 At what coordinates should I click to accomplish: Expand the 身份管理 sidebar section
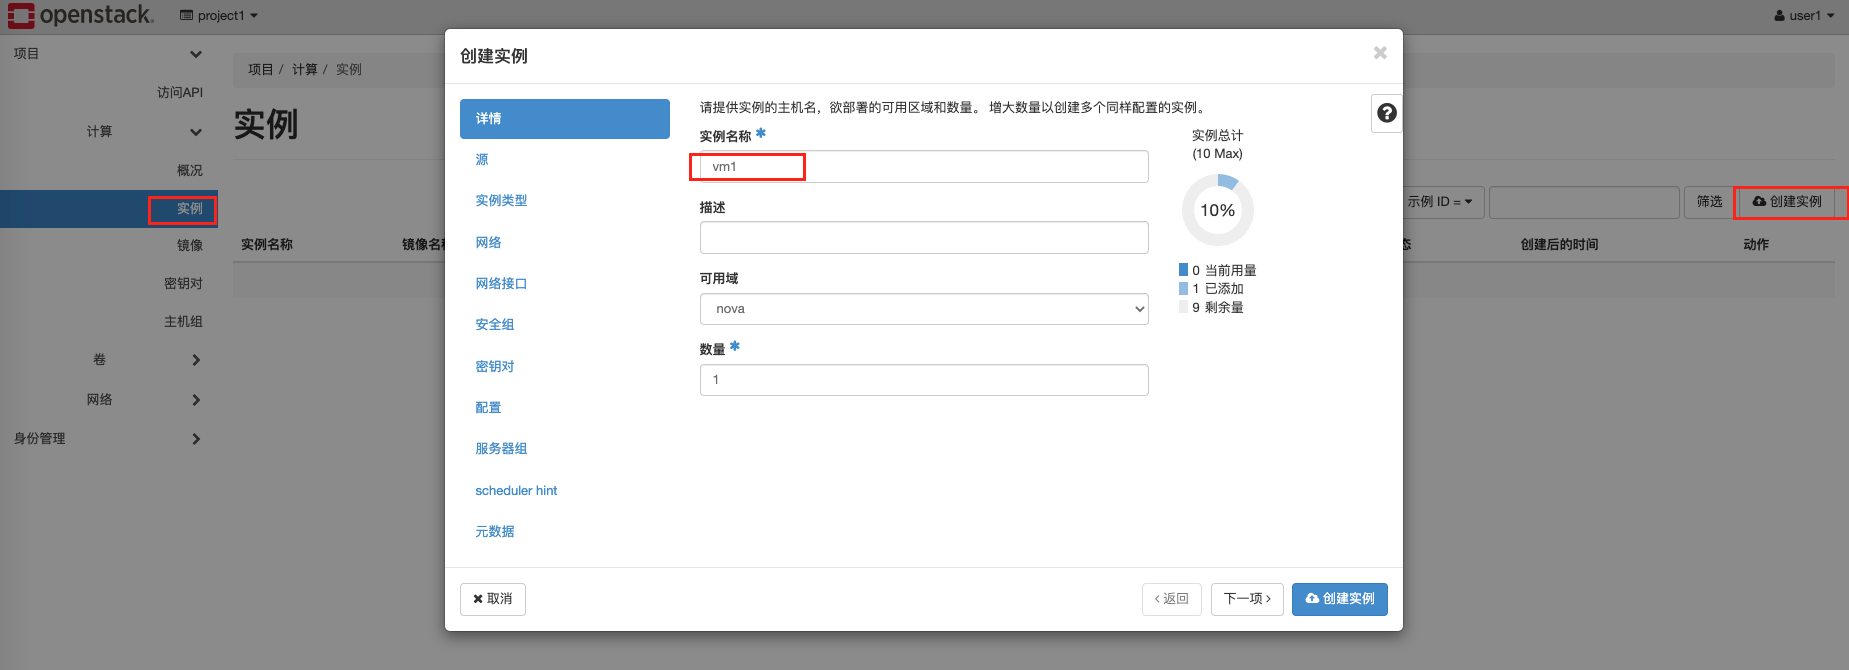tap(108, 438)
